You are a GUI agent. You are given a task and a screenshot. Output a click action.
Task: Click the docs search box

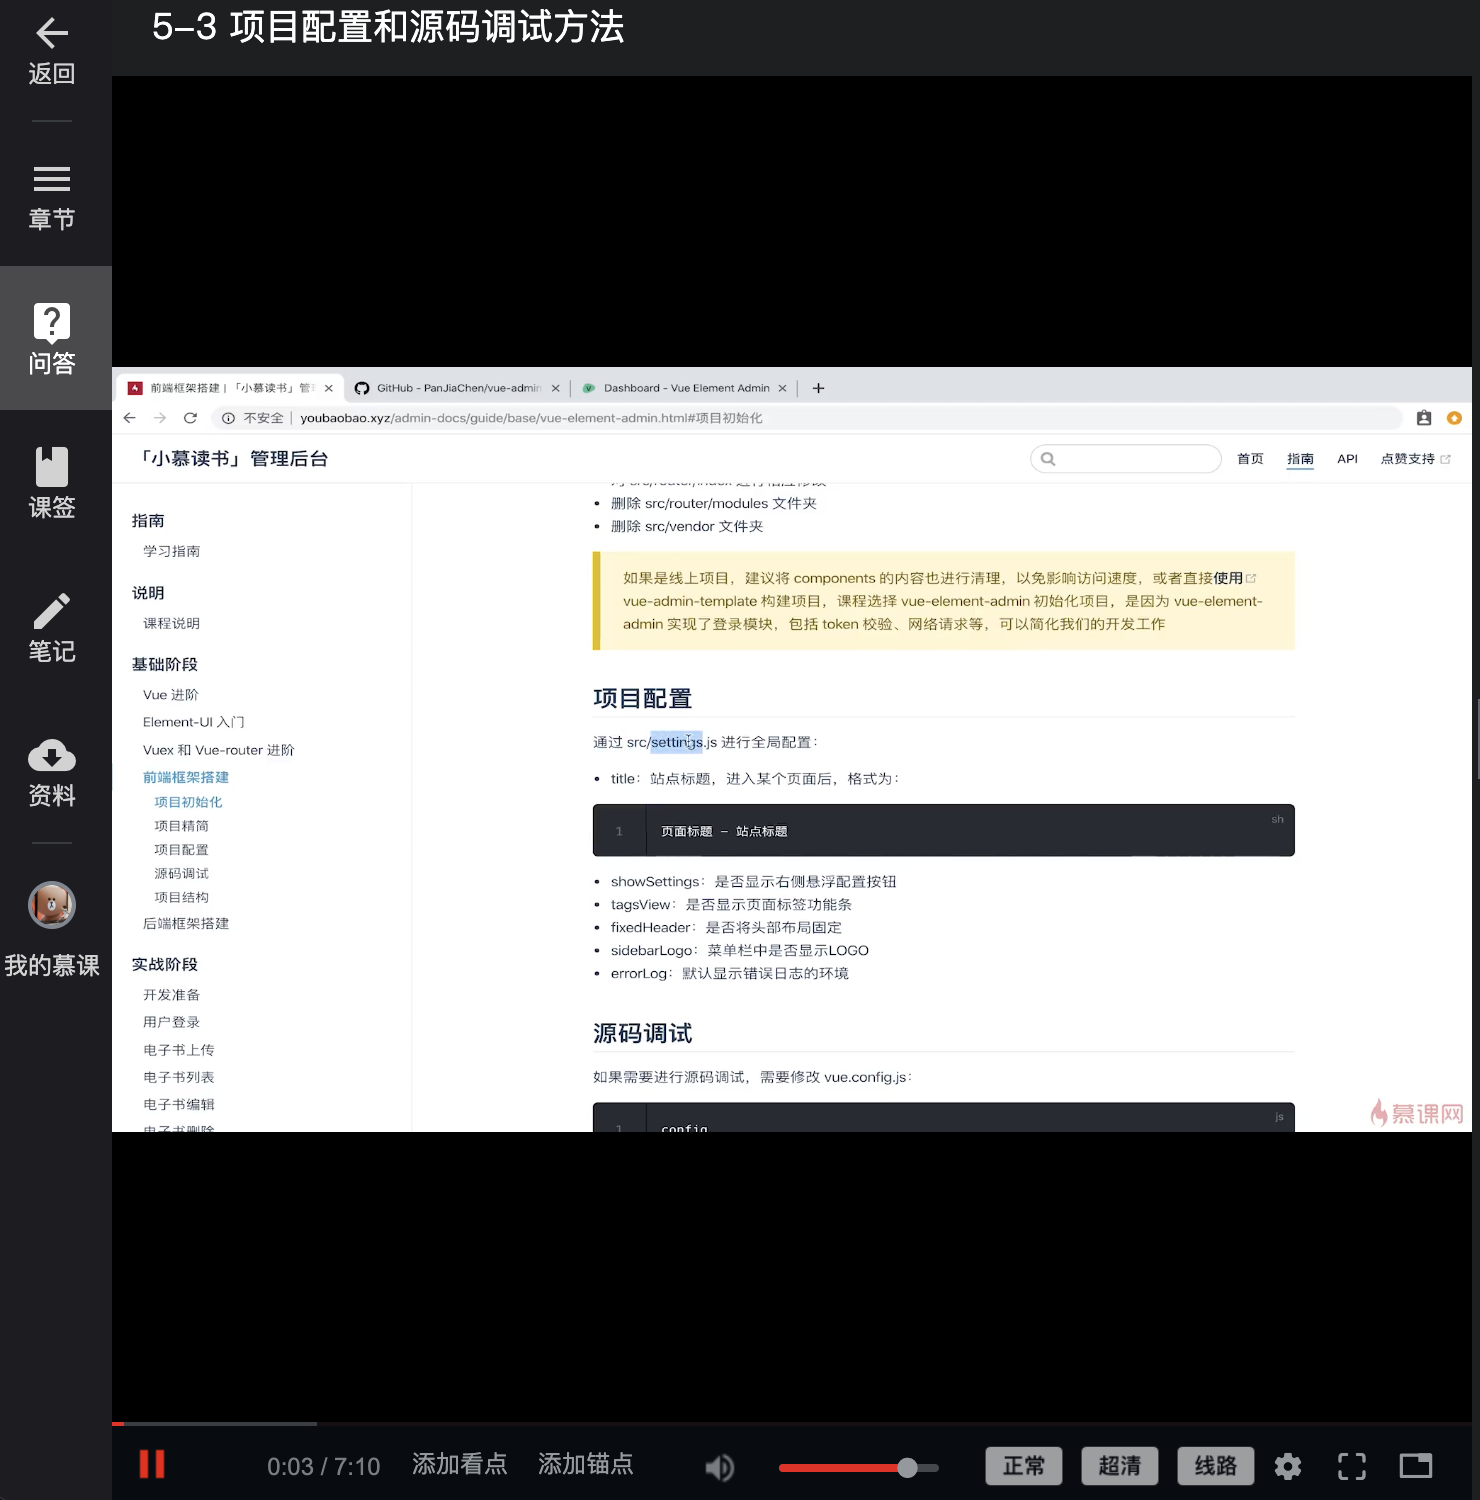click(1126, 459)
